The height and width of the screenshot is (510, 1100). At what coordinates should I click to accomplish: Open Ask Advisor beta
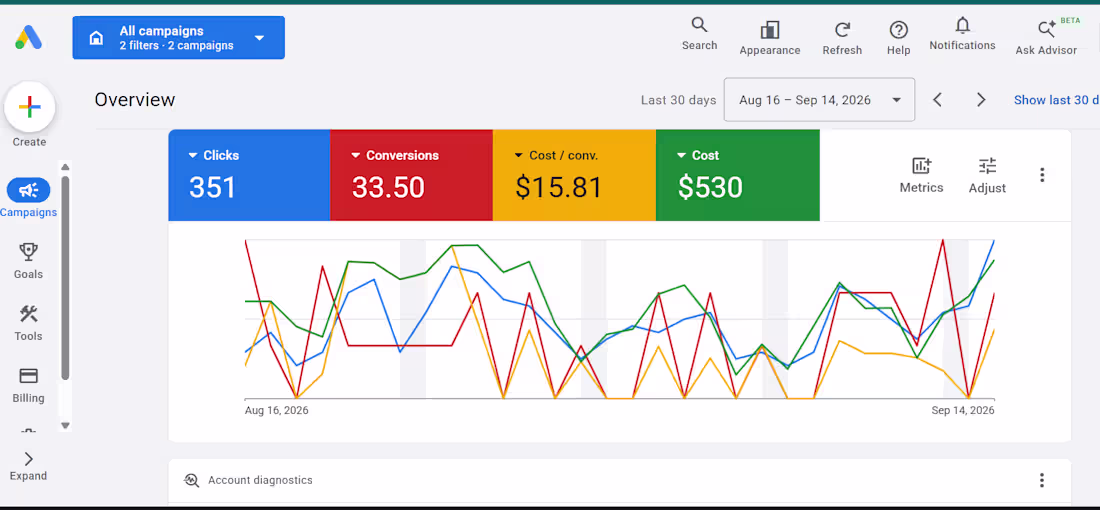pos(1047,37)
